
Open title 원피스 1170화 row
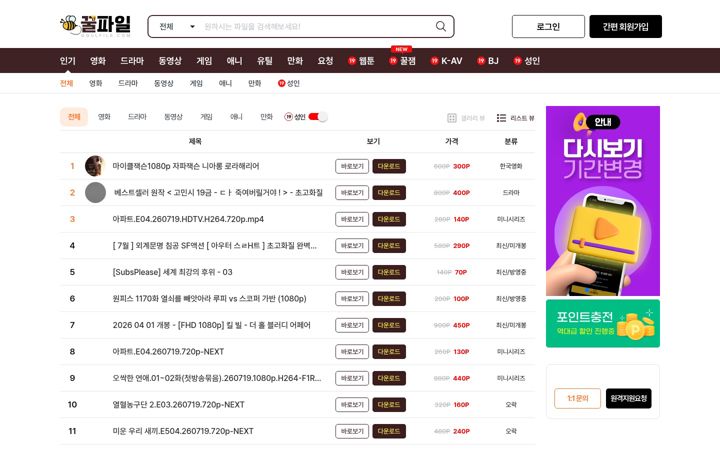[x=209, y=298]
